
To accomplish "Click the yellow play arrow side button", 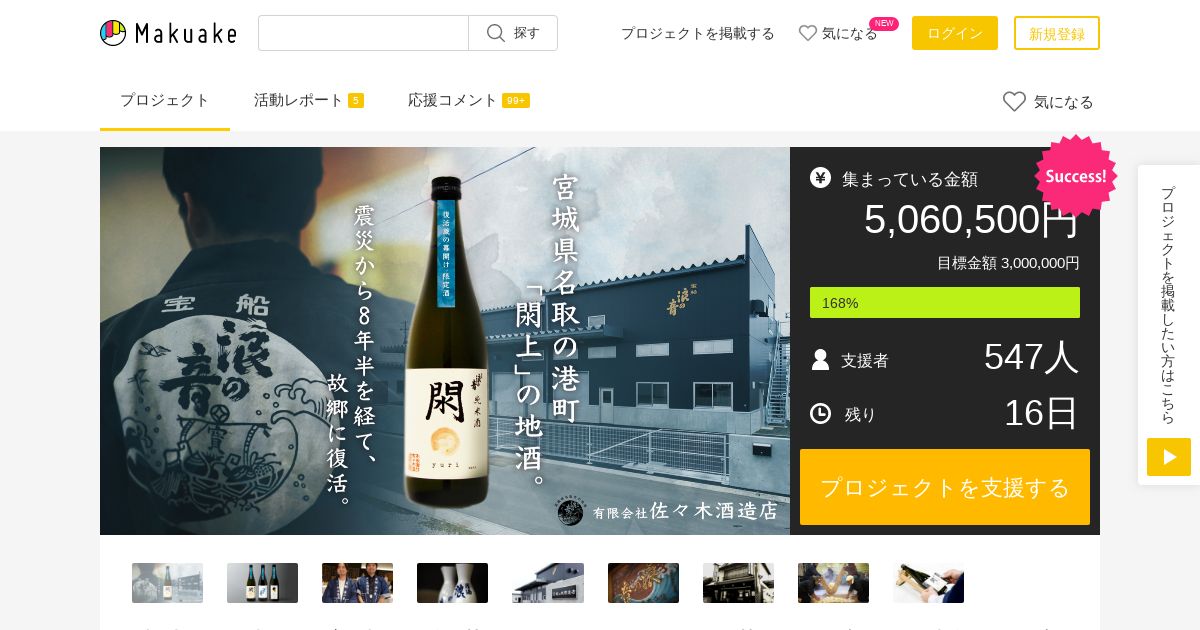I will (1169, 457).
